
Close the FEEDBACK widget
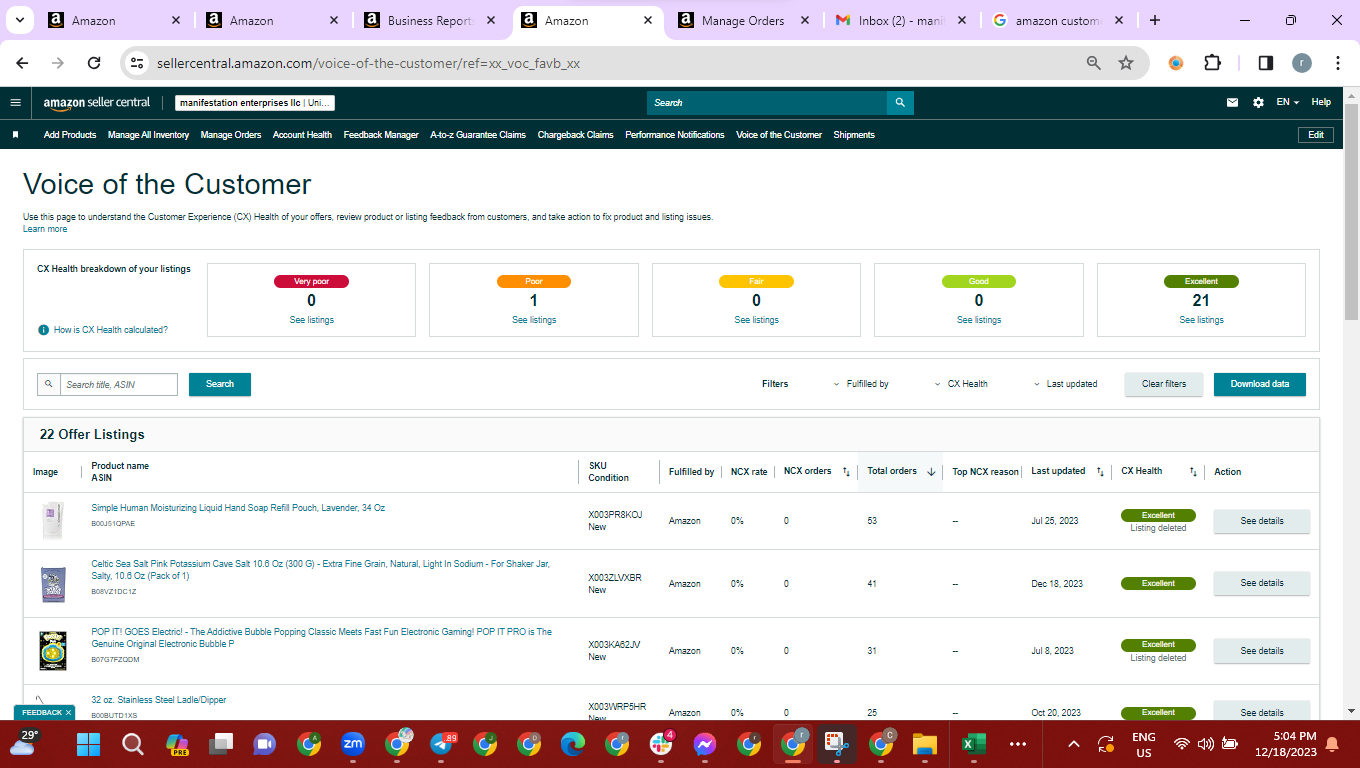(68, 712)
